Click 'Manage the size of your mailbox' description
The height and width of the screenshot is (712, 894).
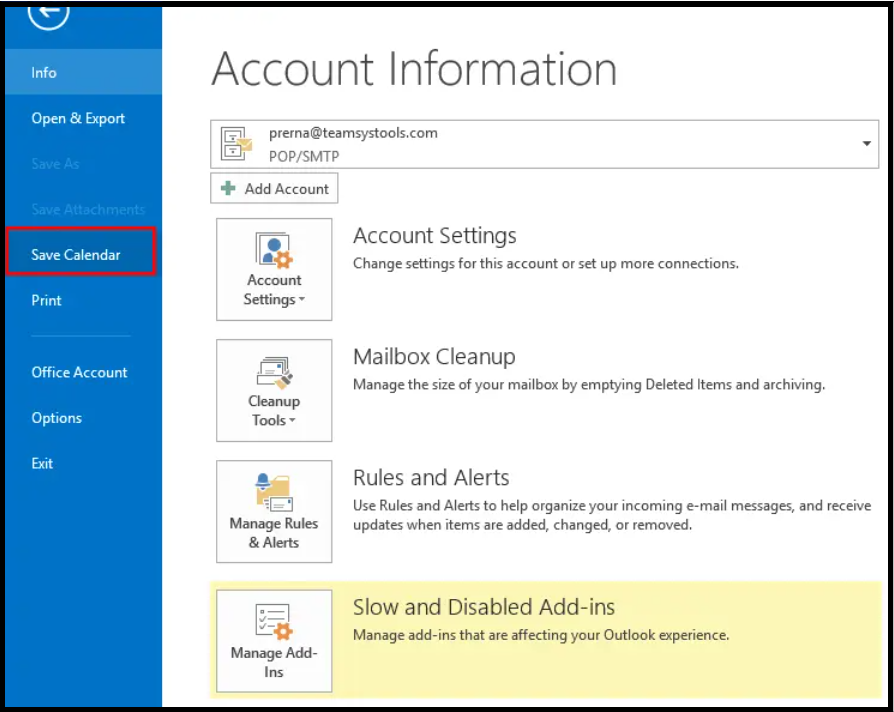tap(589, 384)
